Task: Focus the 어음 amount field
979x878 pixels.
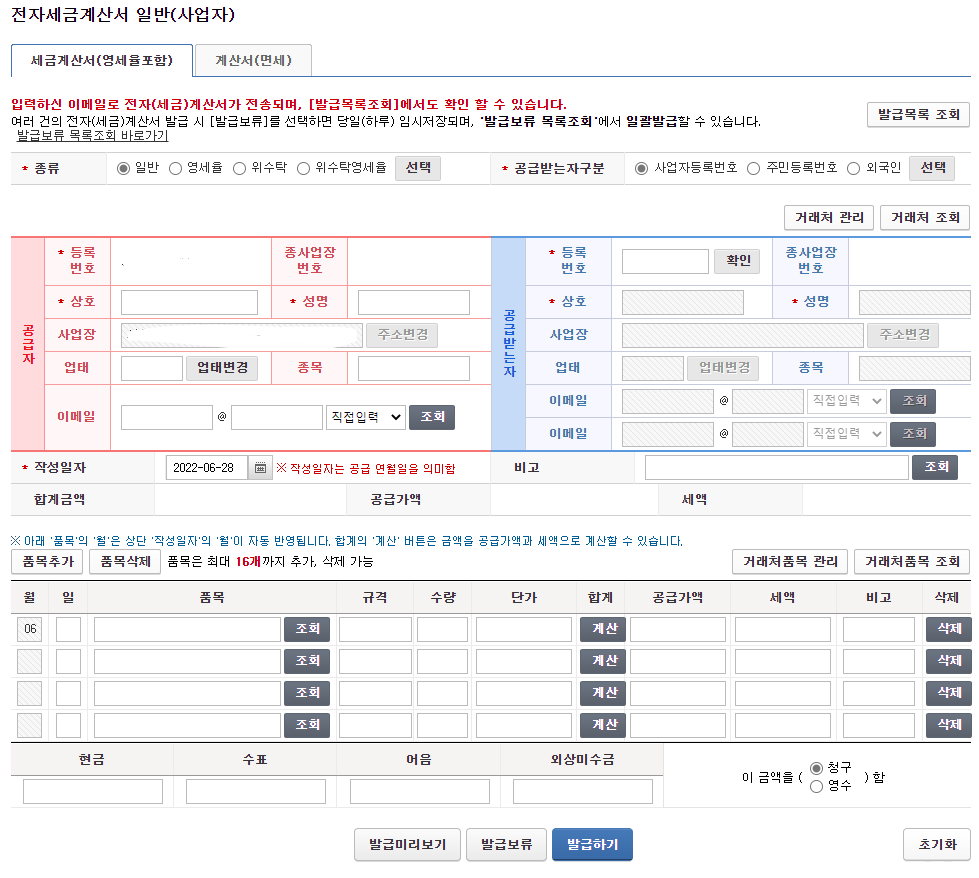Action: tap(420, 791)
